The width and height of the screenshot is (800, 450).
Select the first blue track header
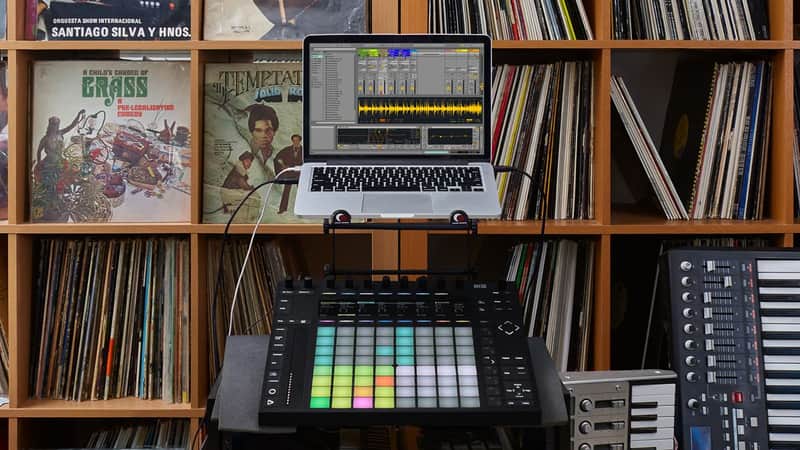pyautogui.click(x=393, y=53)
